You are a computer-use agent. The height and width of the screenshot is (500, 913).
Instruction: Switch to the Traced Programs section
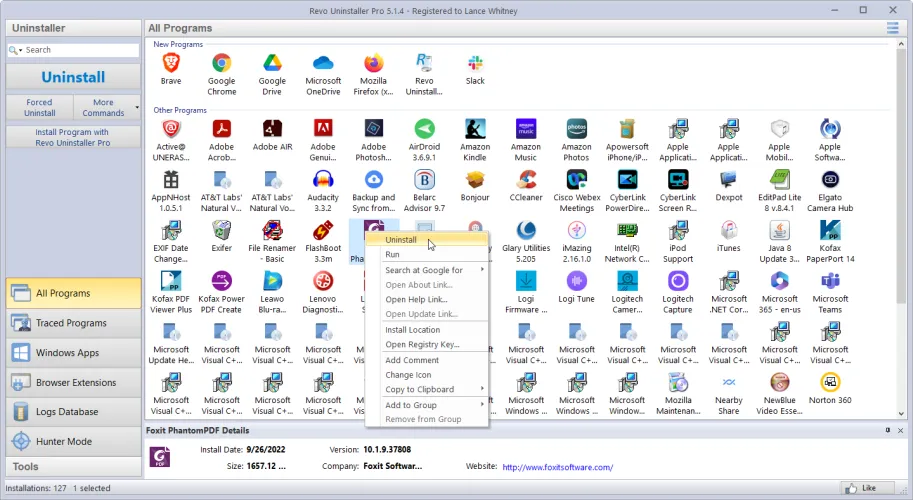(x=71, y=323)
